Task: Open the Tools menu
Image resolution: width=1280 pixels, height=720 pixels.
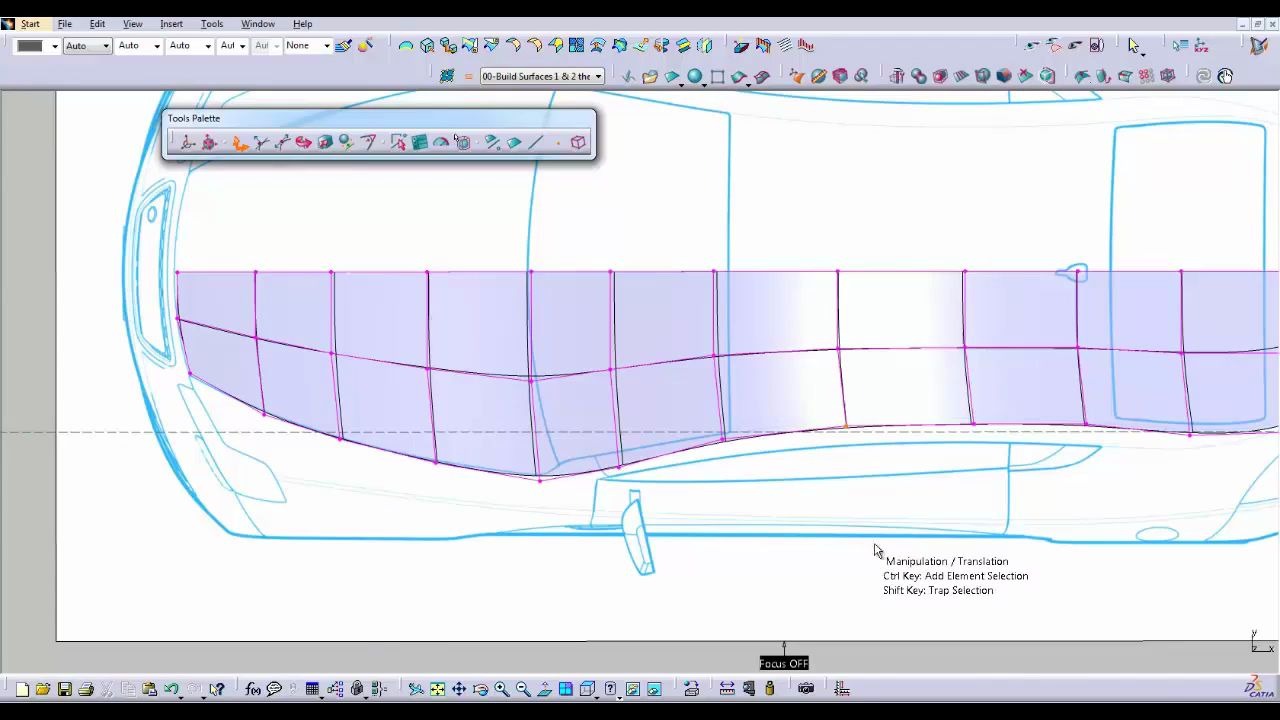Action: [x=212, y=24]
